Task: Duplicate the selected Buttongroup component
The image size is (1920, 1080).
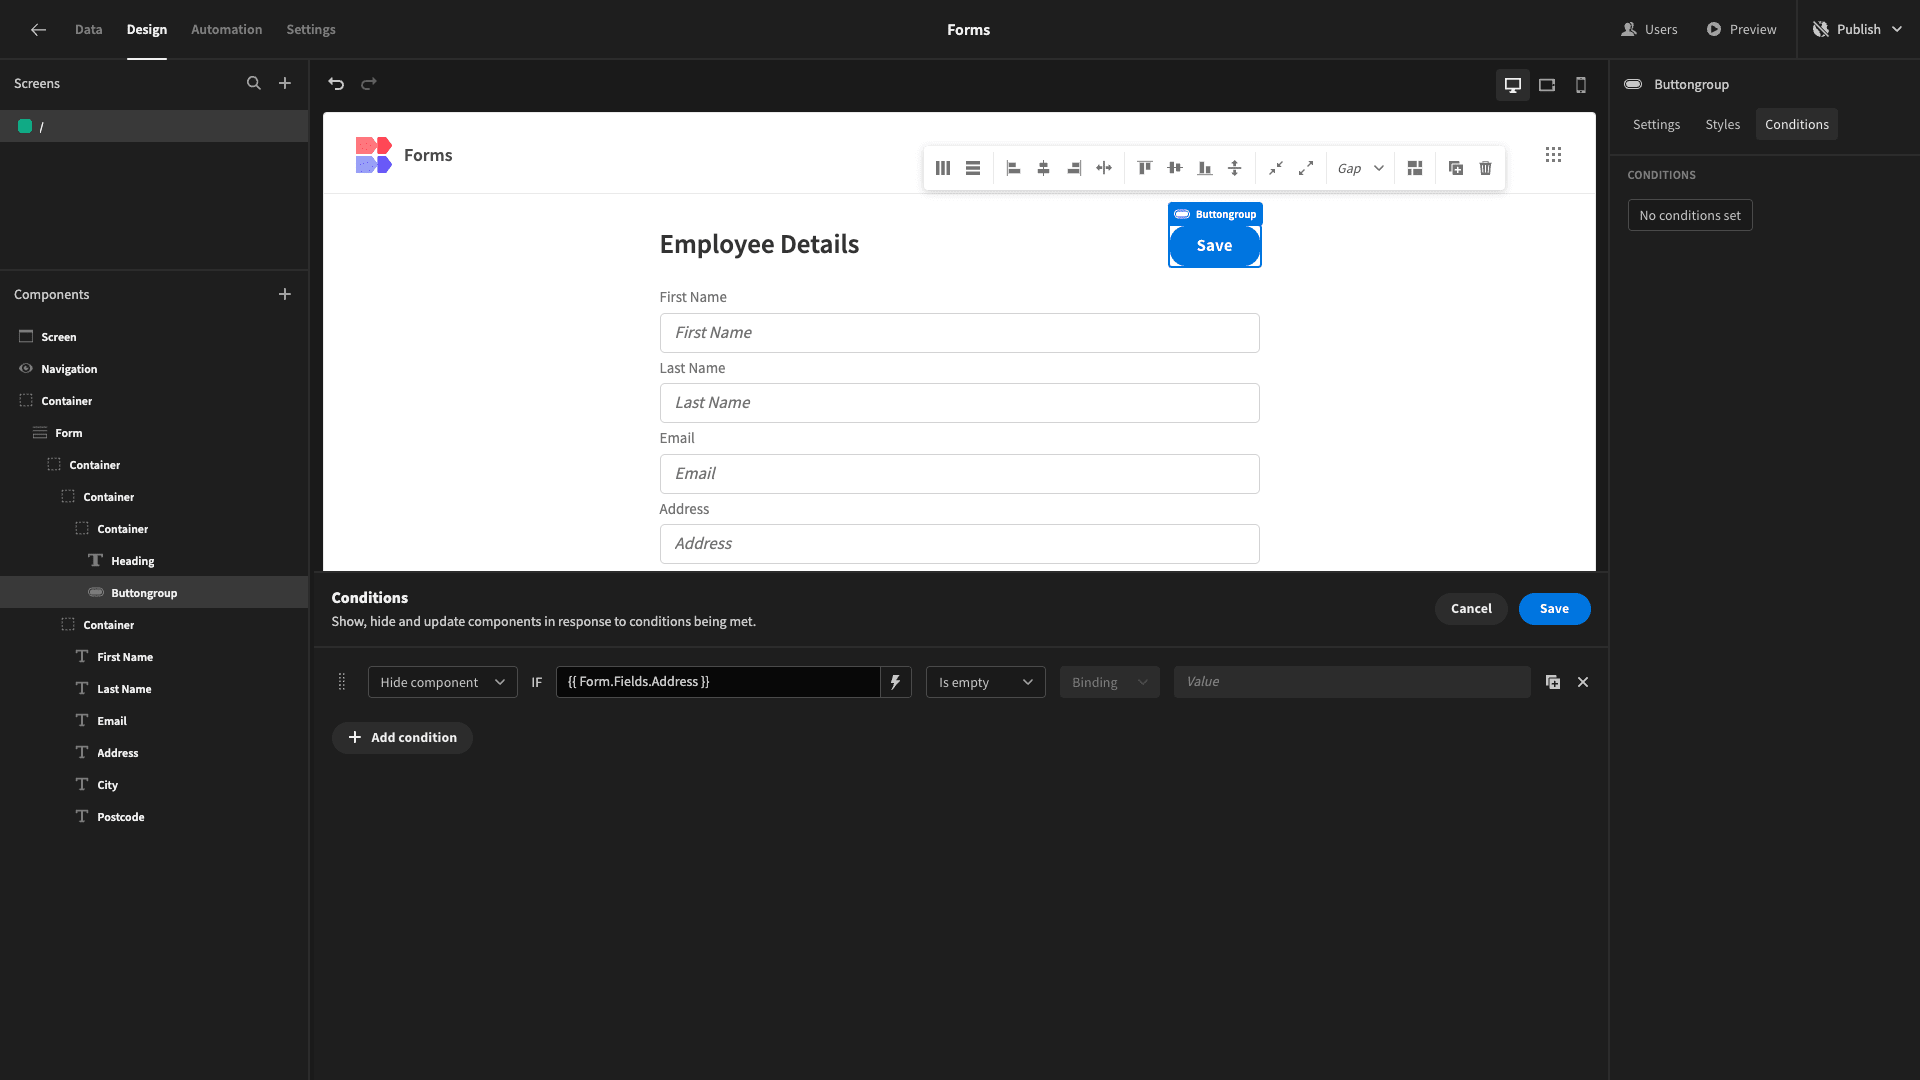Action: pyautogui.click(x=1456, y=168)
